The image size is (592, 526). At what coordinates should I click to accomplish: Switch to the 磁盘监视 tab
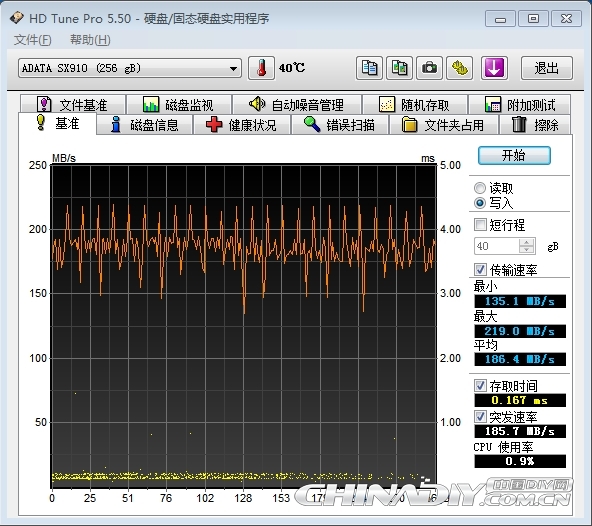179,104
